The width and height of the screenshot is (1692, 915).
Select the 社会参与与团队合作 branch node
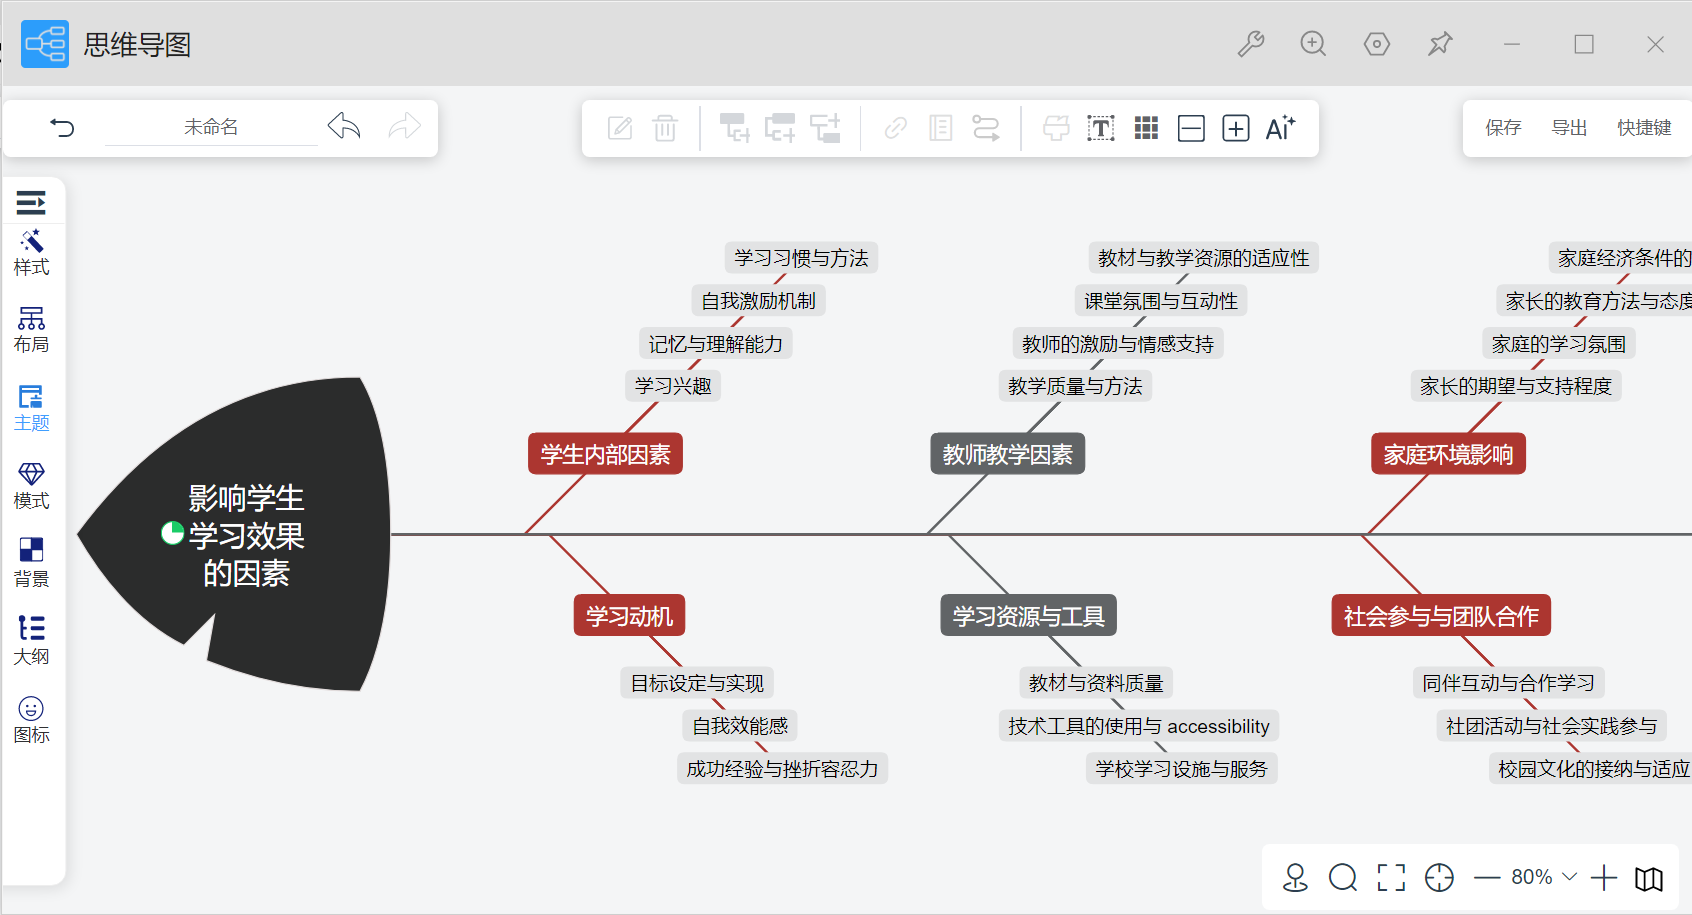1441,616
